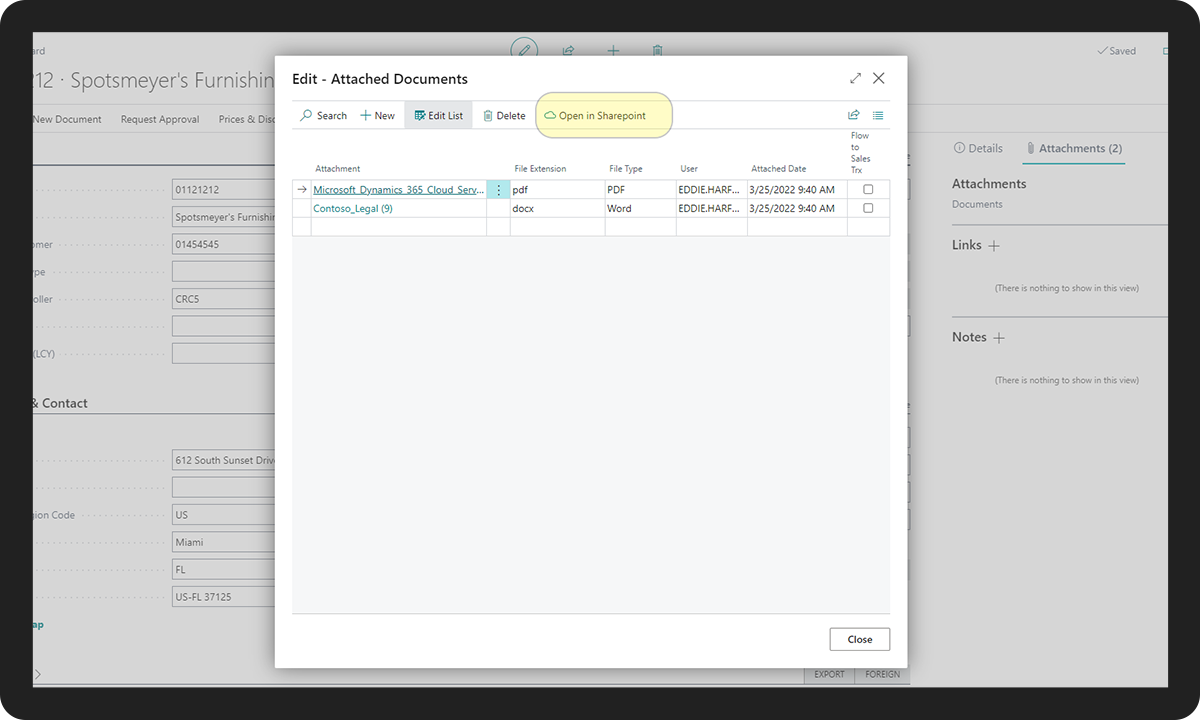
Task: Check Flow to Sales Trx for Contoso_Legal
Action: (866, 208)
